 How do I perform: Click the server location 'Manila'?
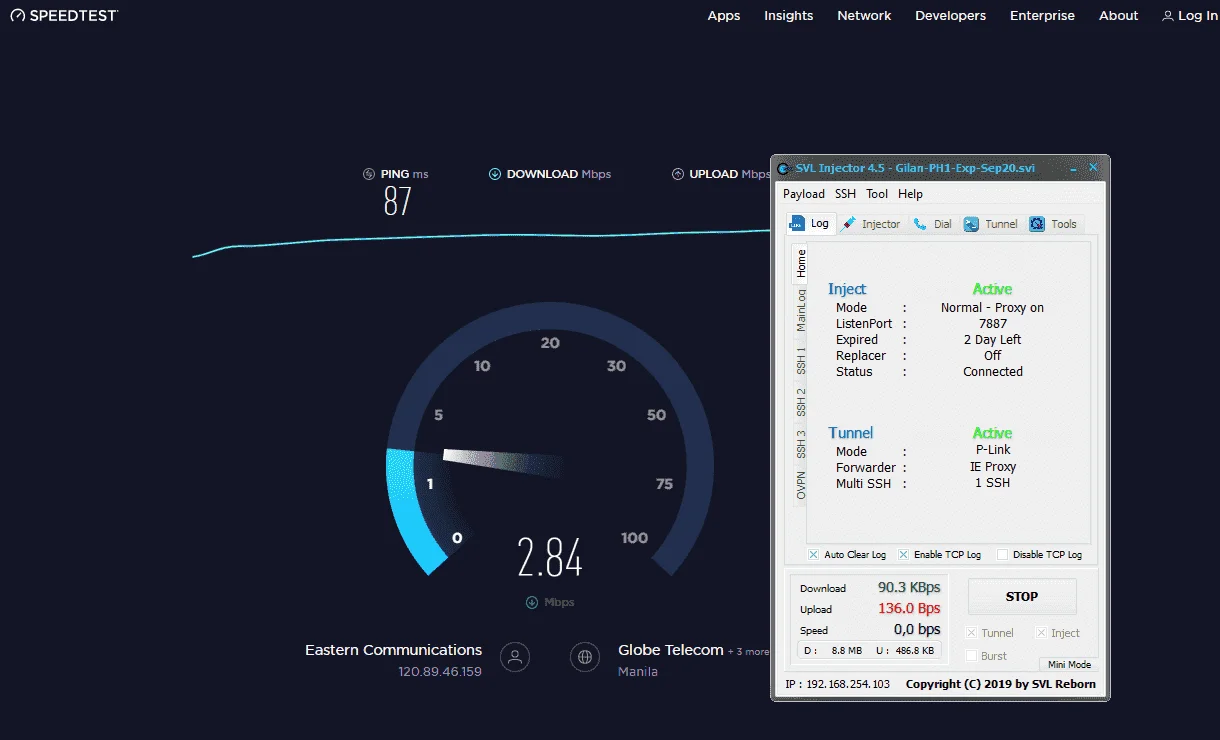(x=638, y=672)
